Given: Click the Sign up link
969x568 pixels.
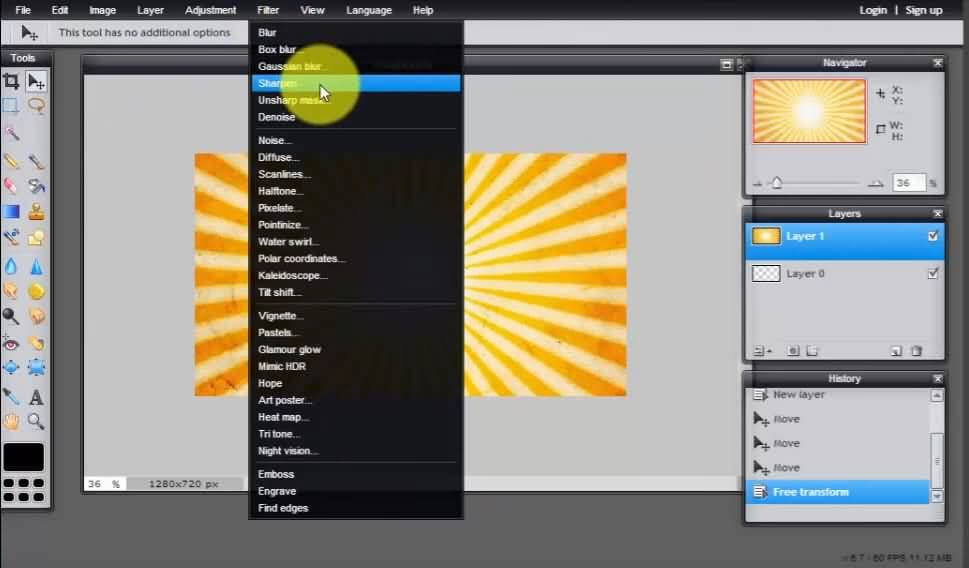Looking at the screenshot, I should pyautogui.click(x=923, y=10).
